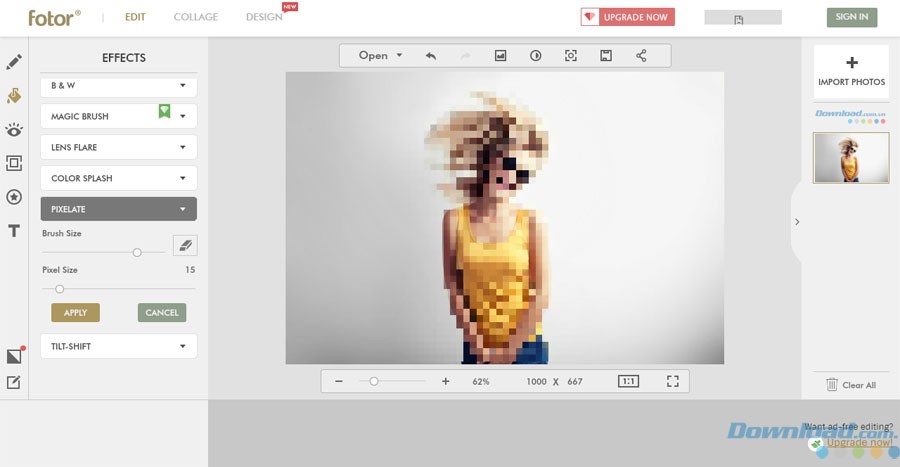Viewport: 900px width, 467px height.
Task: Select the imported photo thumbnail
Action: 851,158
